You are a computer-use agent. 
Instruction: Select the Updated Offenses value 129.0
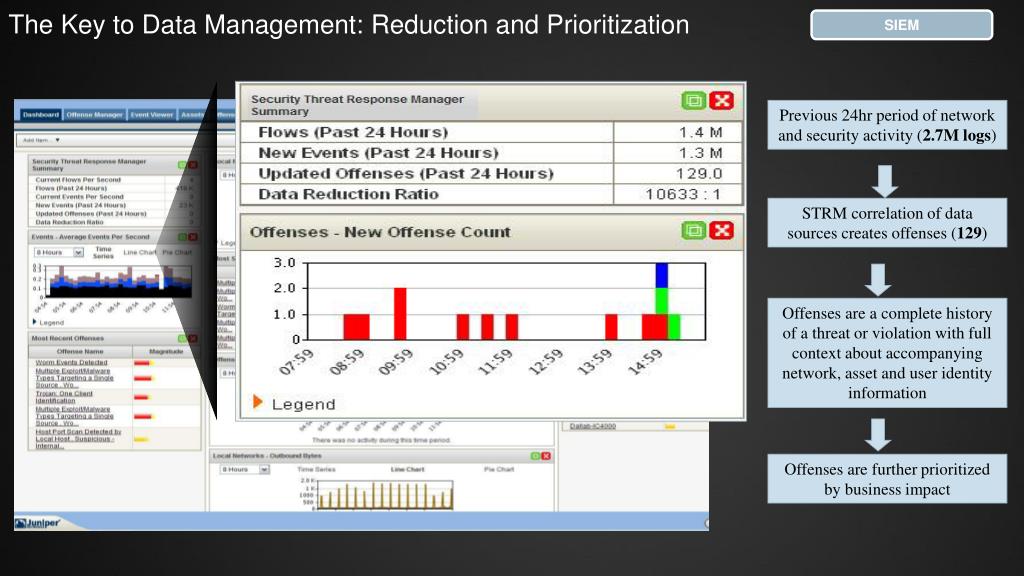pos(699,174)
